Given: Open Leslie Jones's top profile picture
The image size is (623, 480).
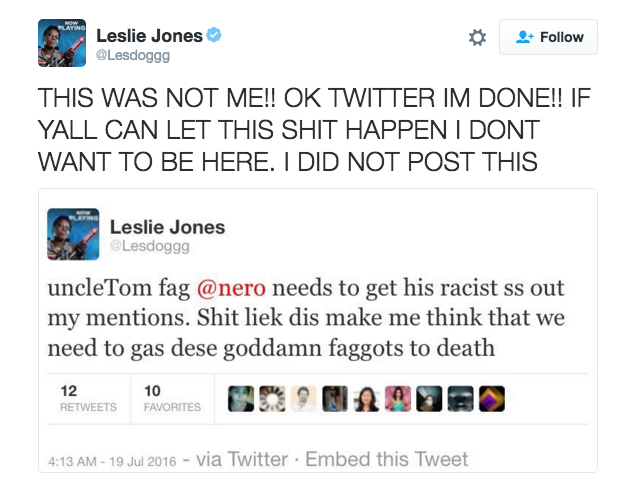Looking at the screenshot, I should (62, 43).
